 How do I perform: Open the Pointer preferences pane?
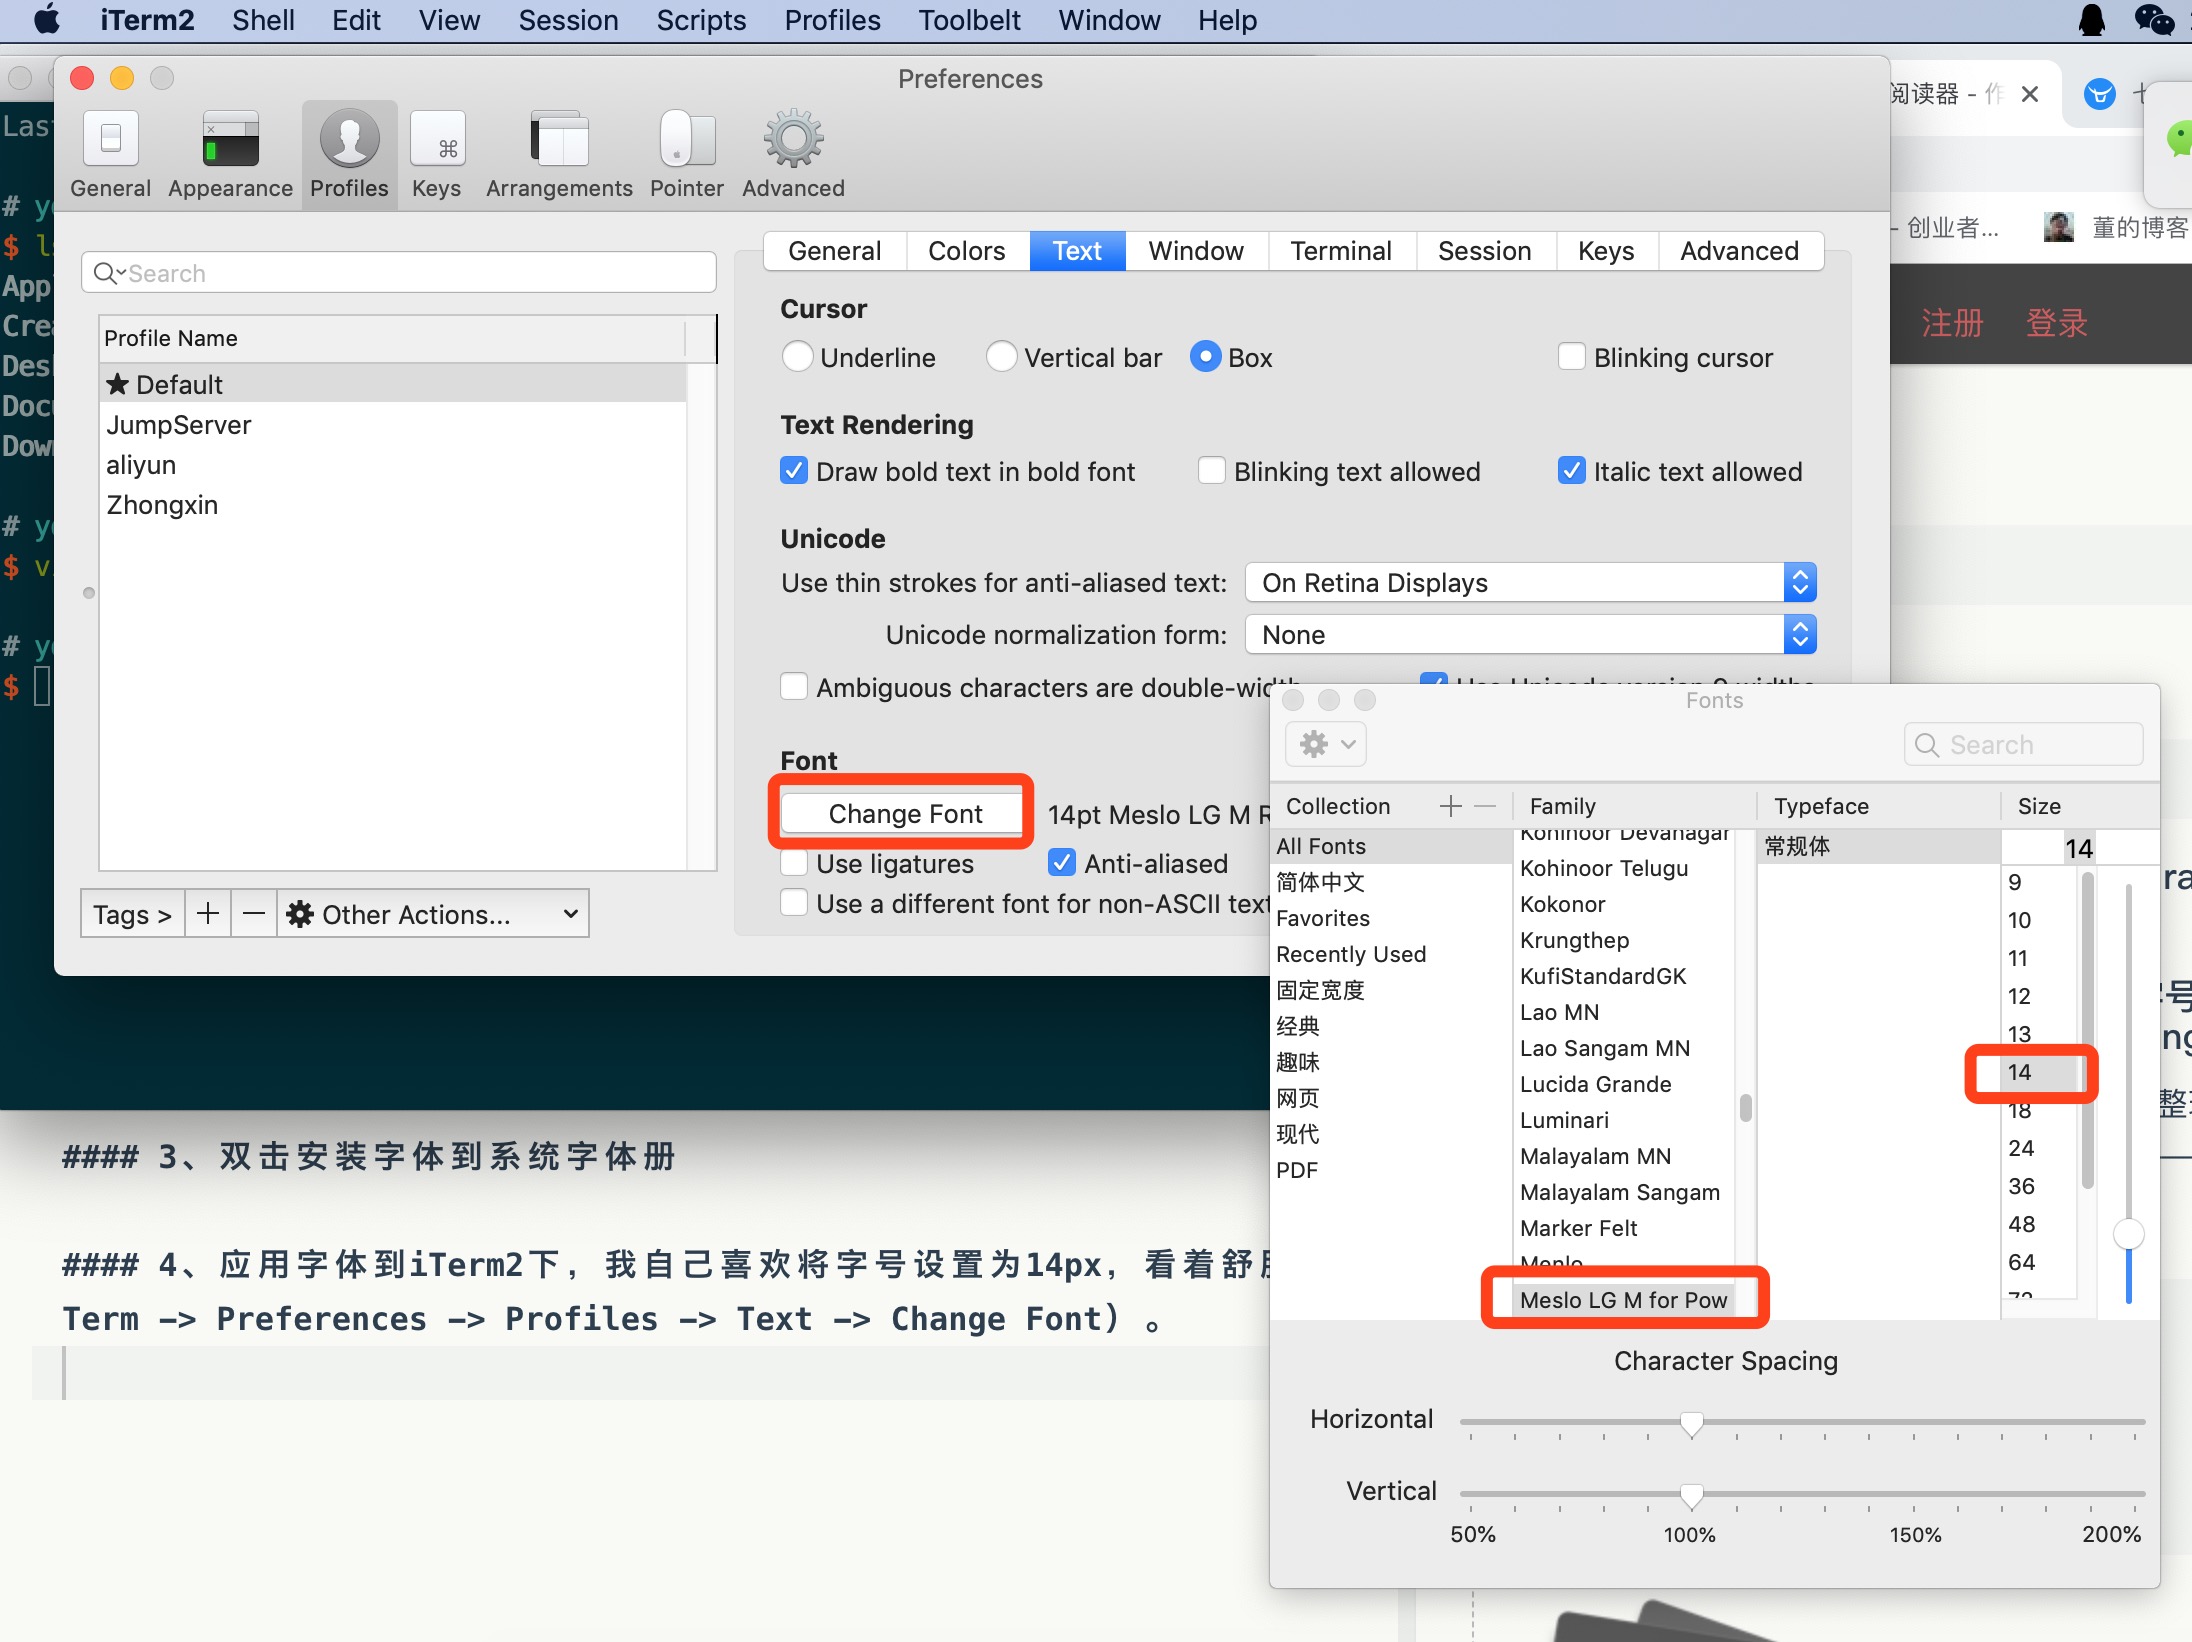687,155
